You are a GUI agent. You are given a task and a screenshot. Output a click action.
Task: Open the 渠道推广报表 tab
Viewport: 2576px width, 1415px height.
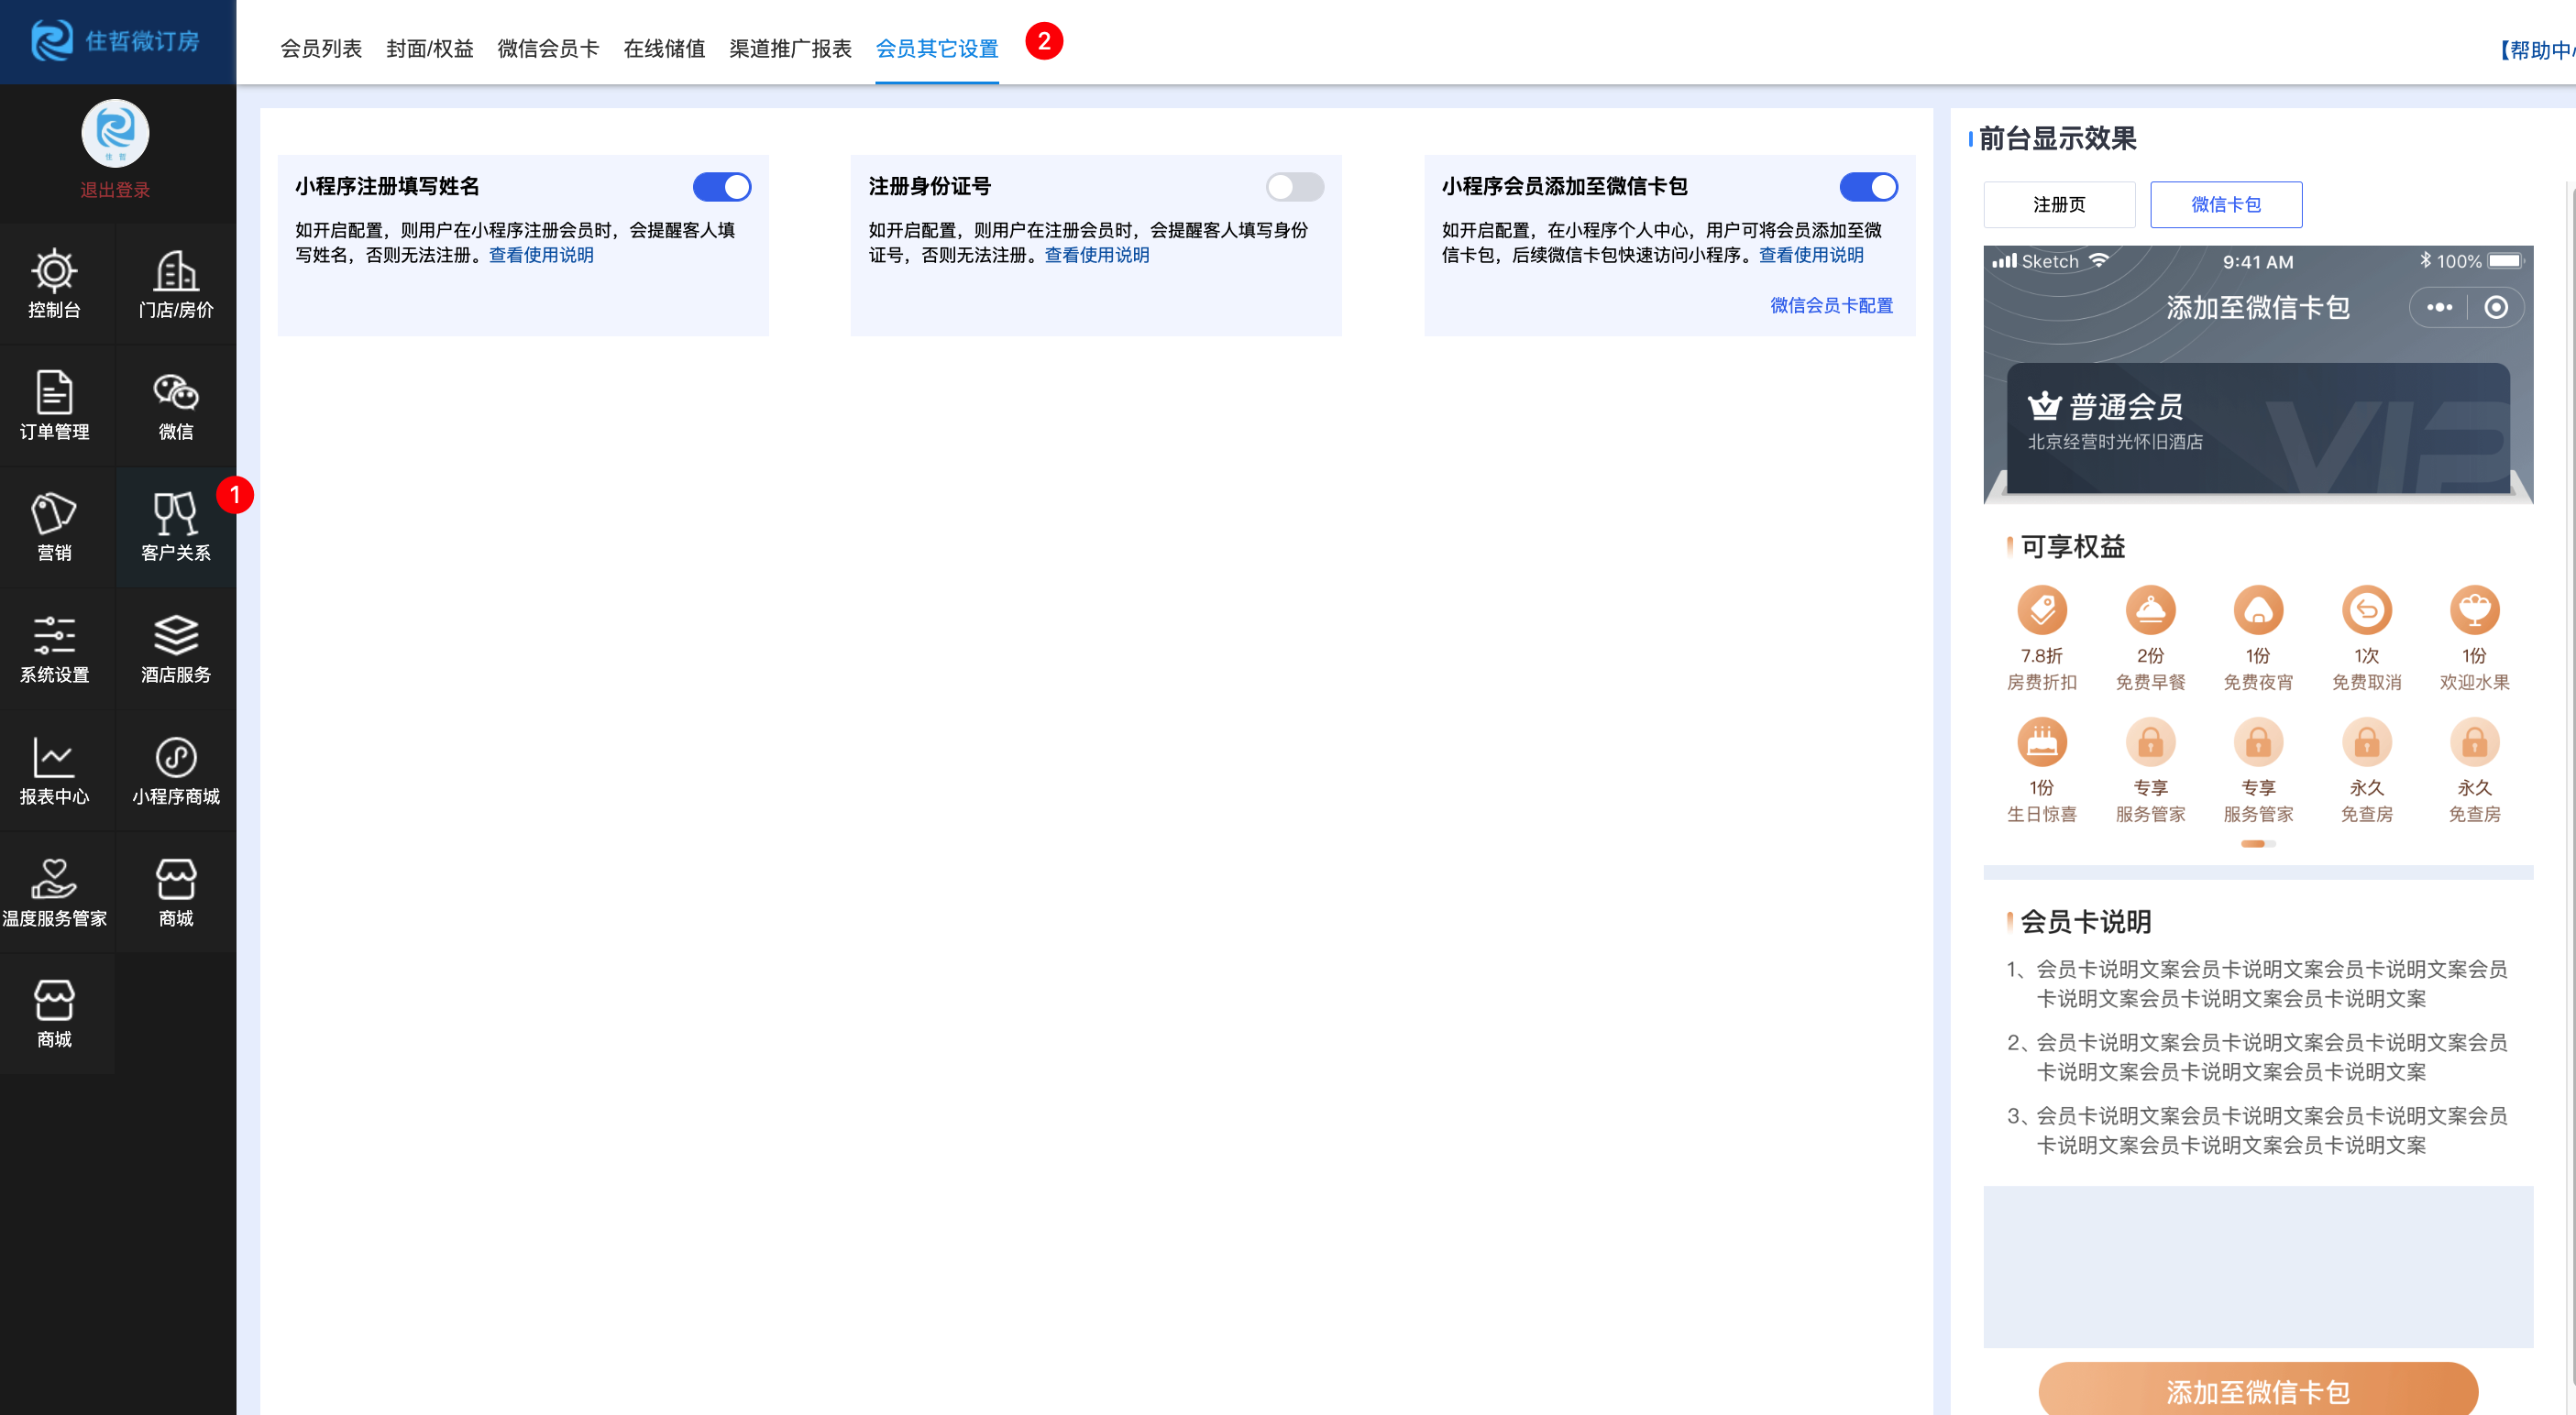click(790, 48)
